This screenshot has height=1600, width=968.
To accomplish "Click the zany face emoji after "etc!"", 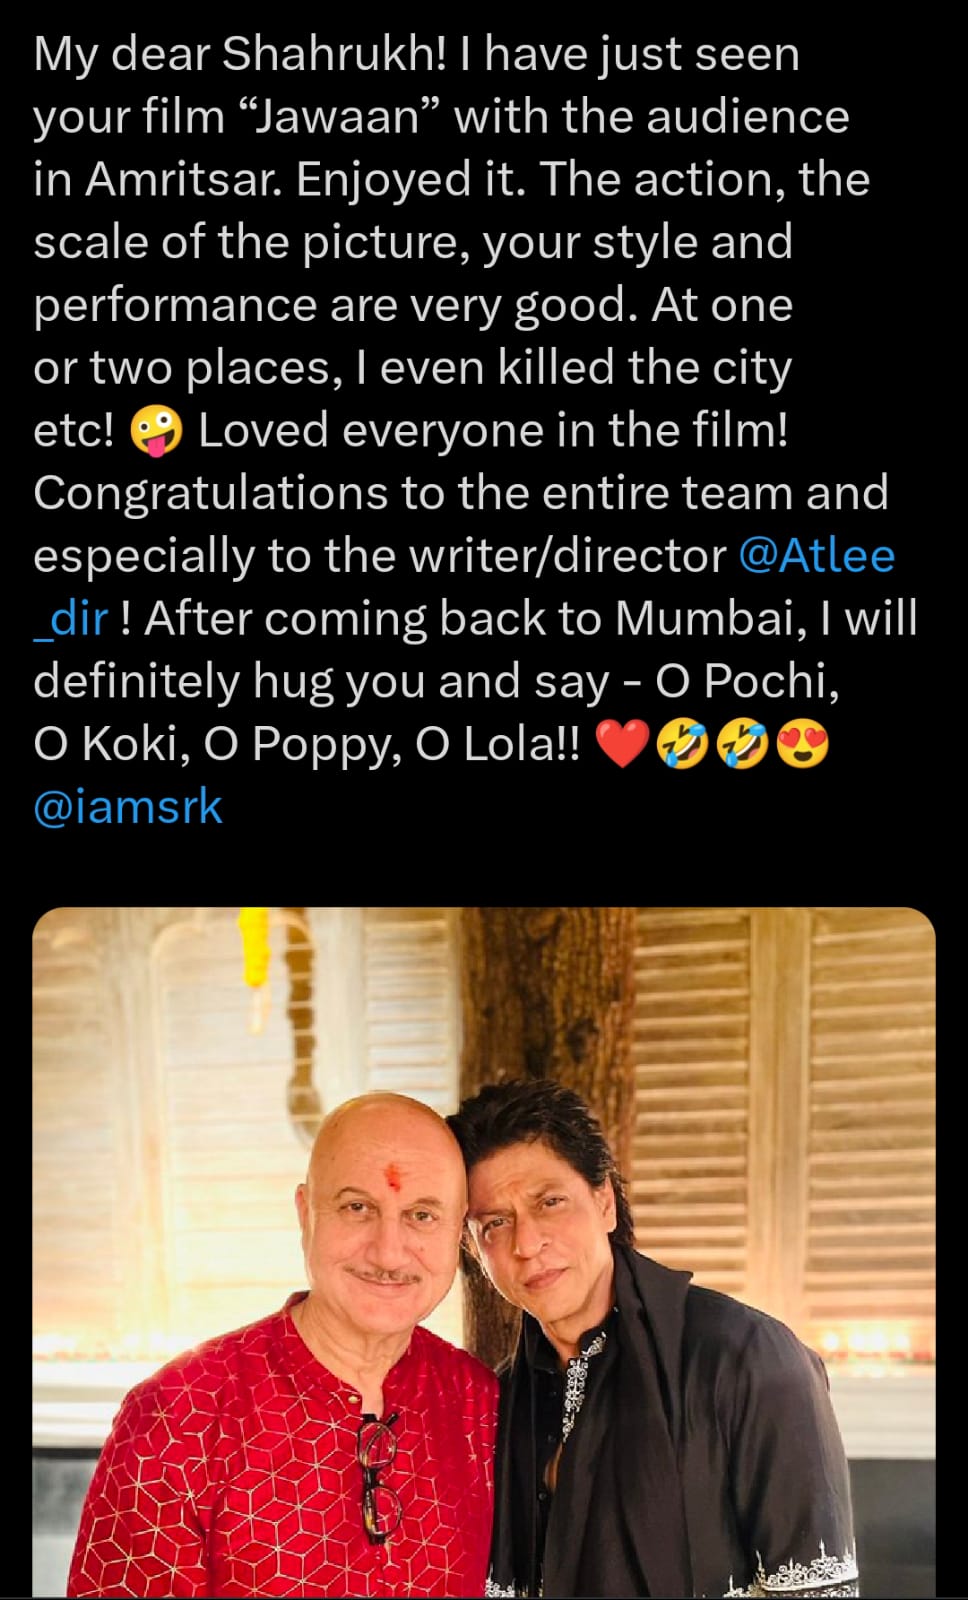I will coord(157,432).
